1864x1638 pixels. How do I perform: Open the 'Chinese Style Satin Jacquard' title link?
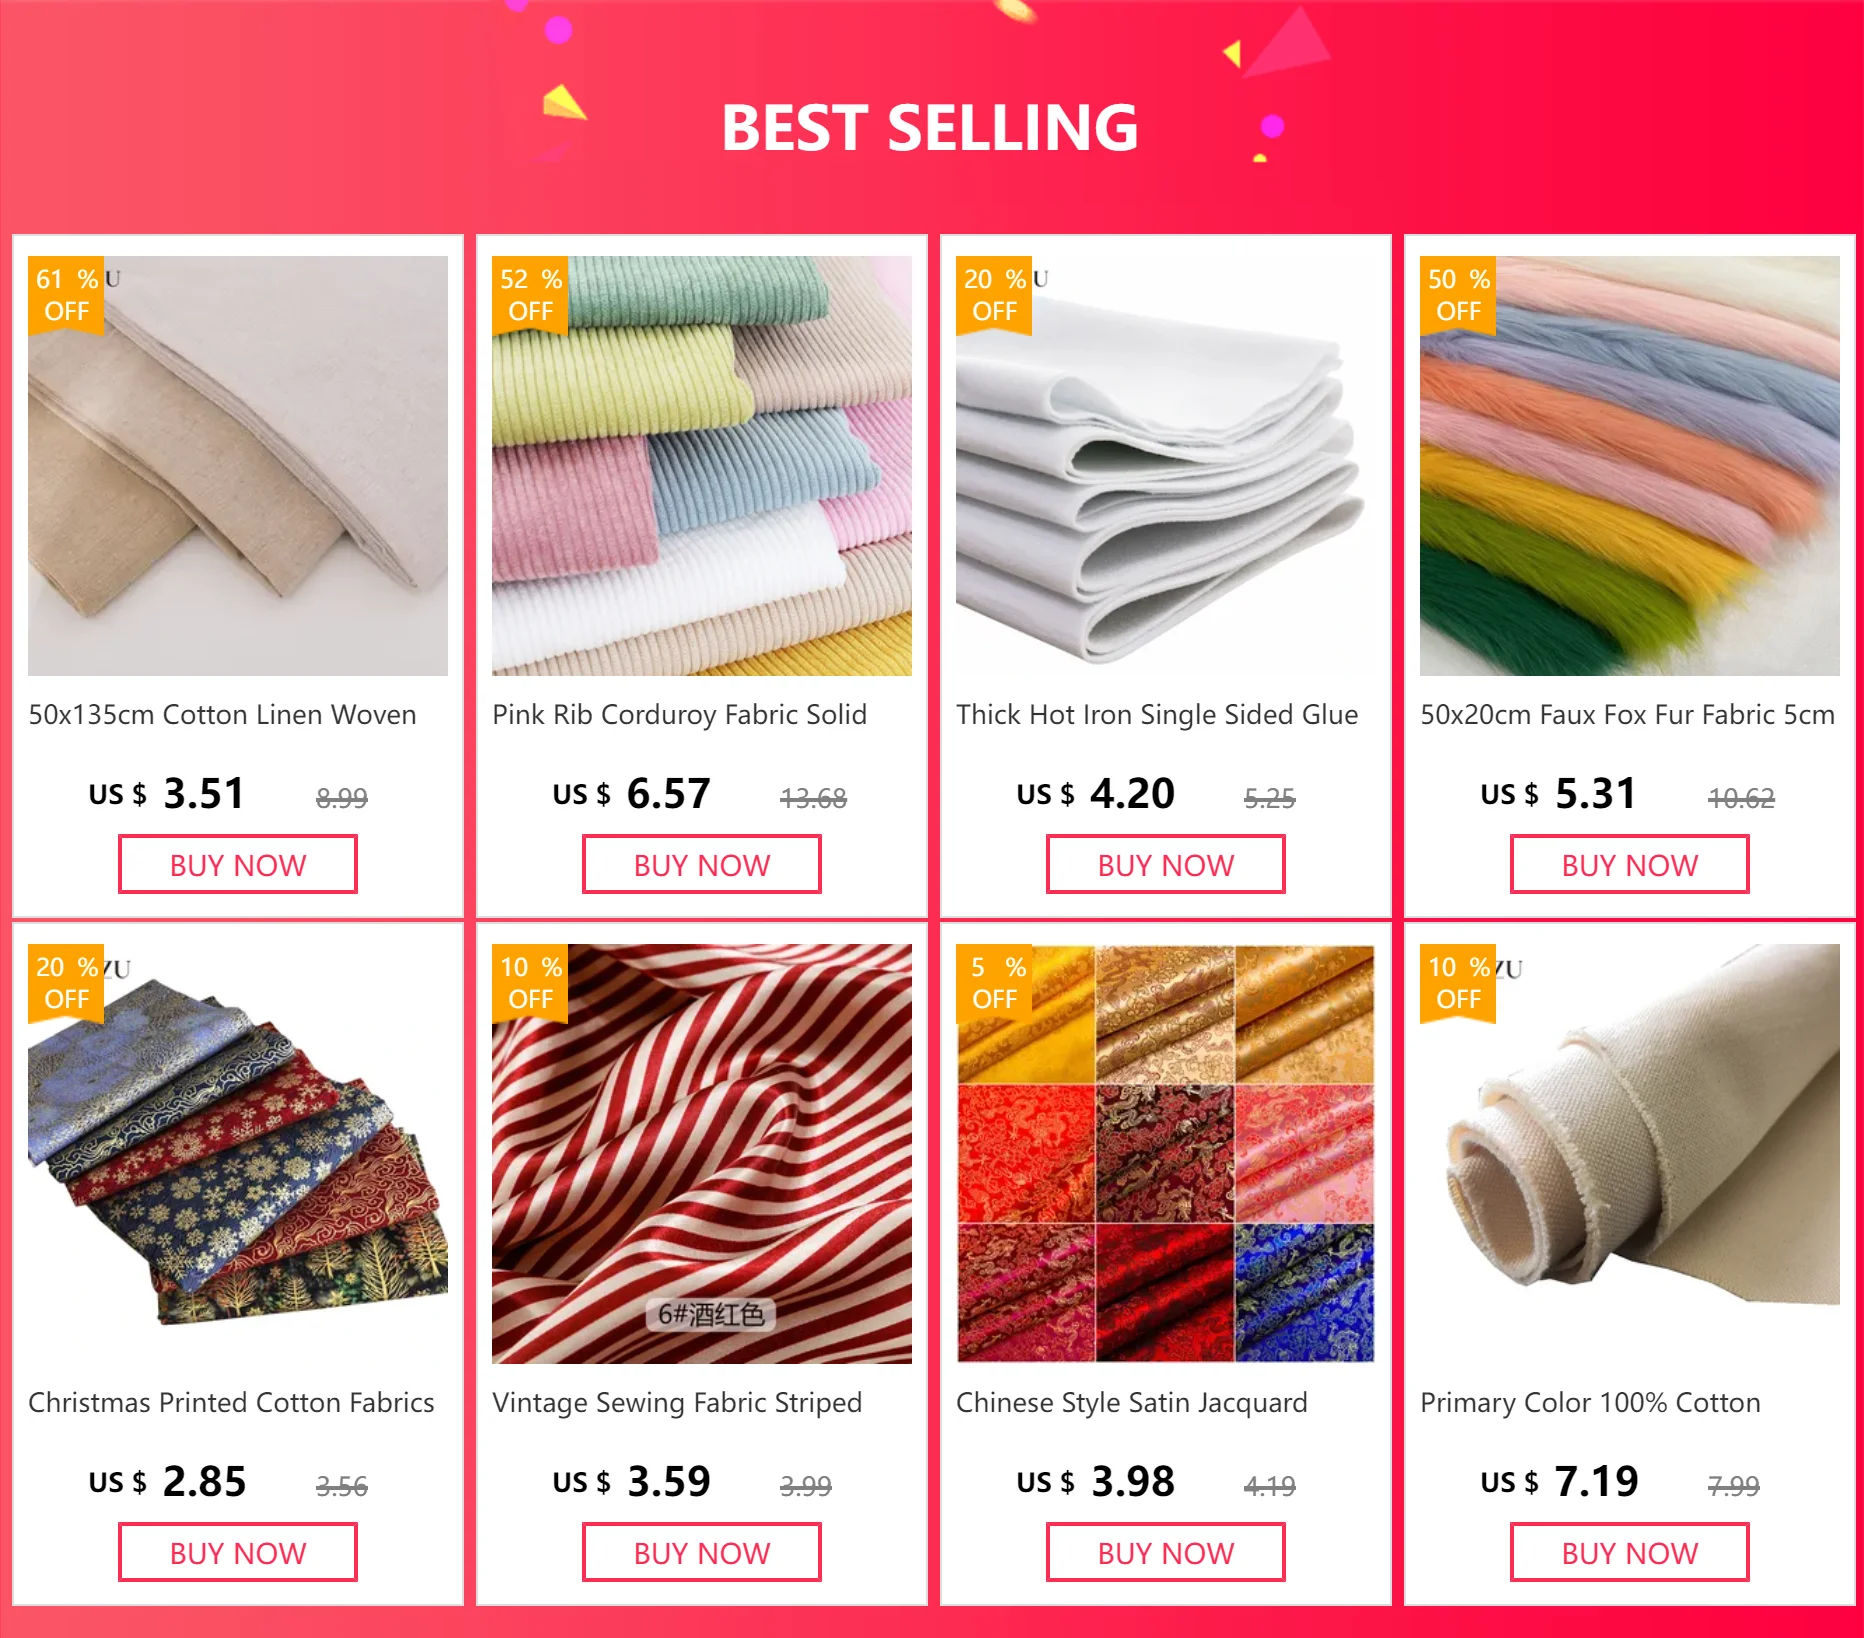click(x=1132, y=1403)
